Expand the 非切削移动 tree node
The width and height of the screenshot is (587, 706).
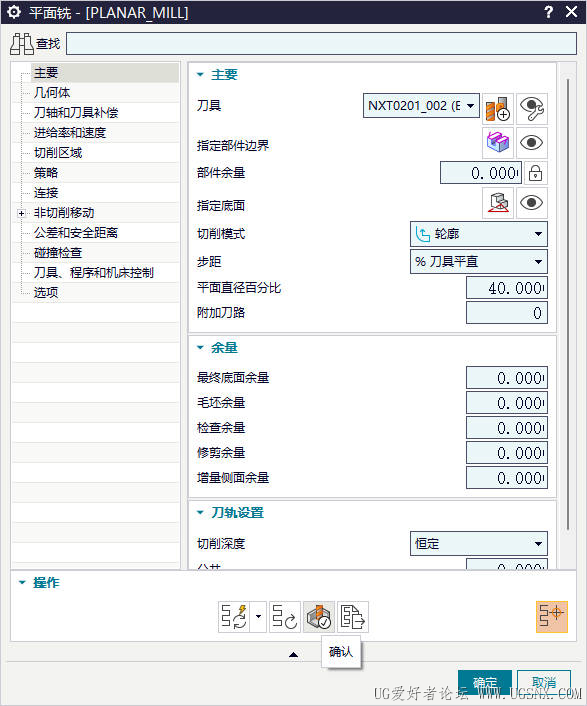[22, 213]
